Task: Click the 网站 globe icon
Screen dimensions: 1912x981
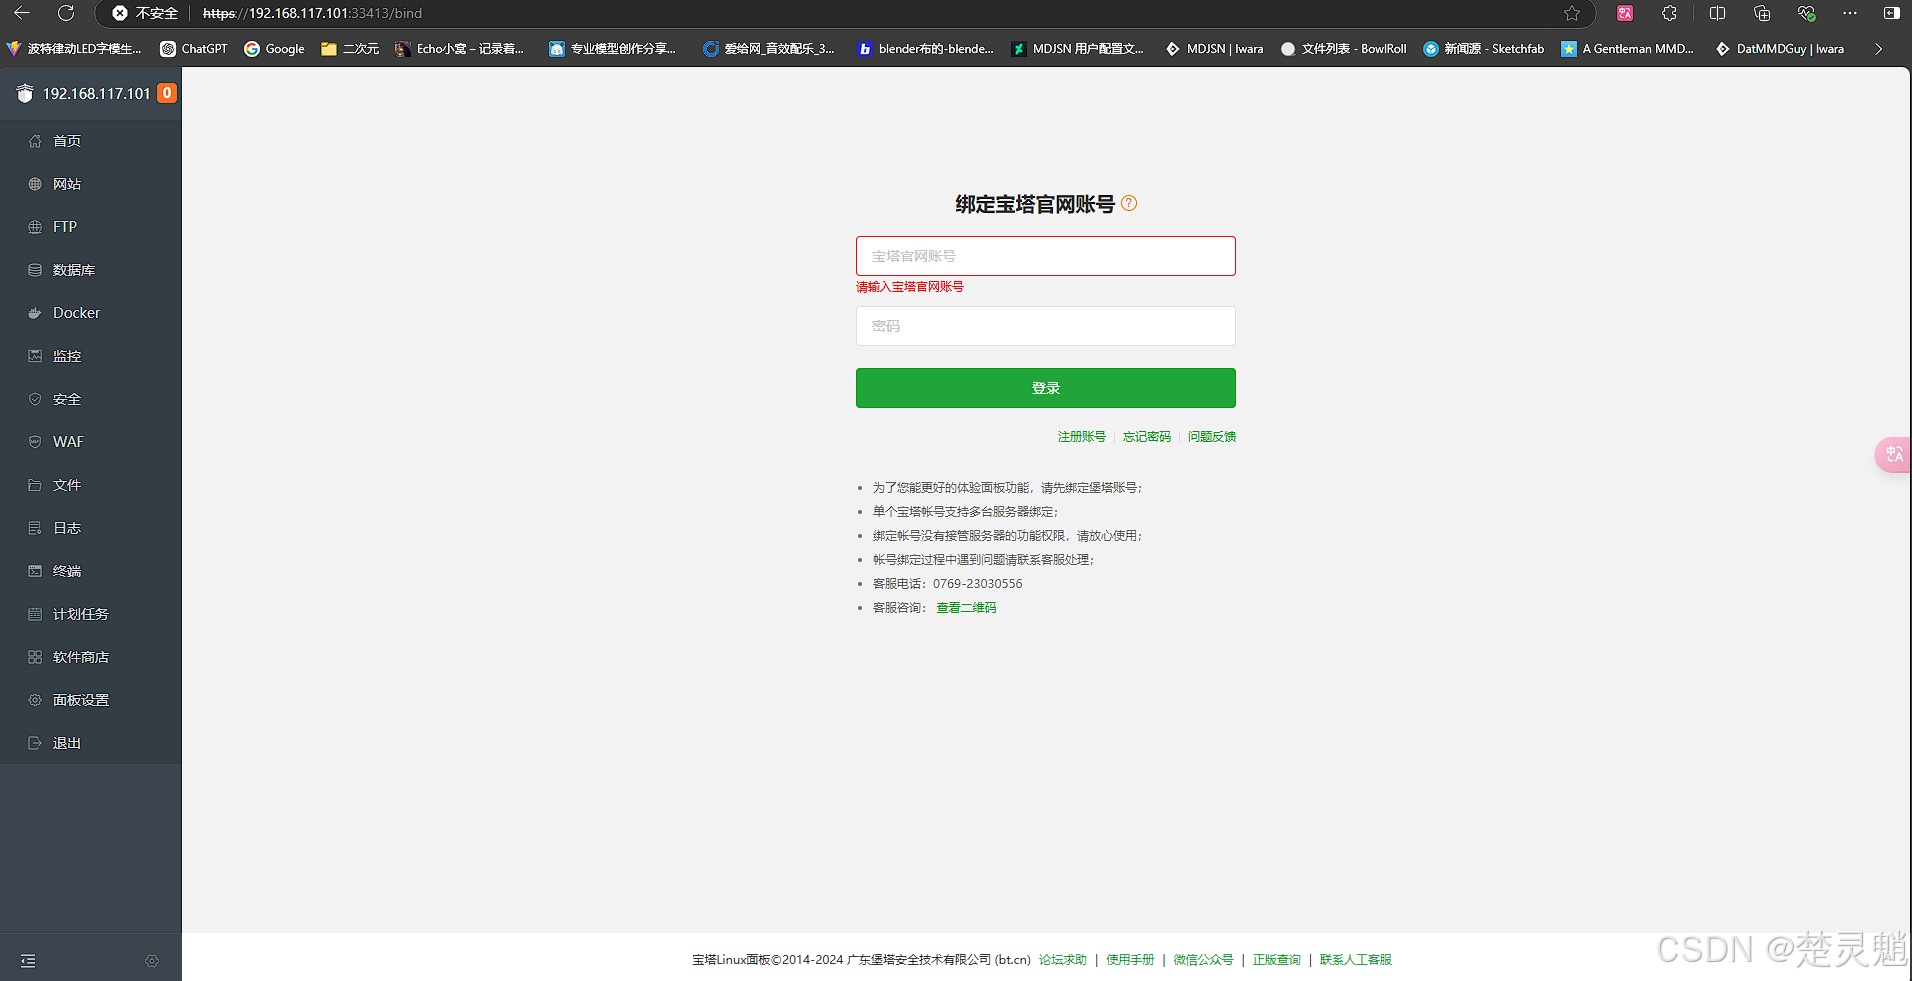Action: click(35, 184)
